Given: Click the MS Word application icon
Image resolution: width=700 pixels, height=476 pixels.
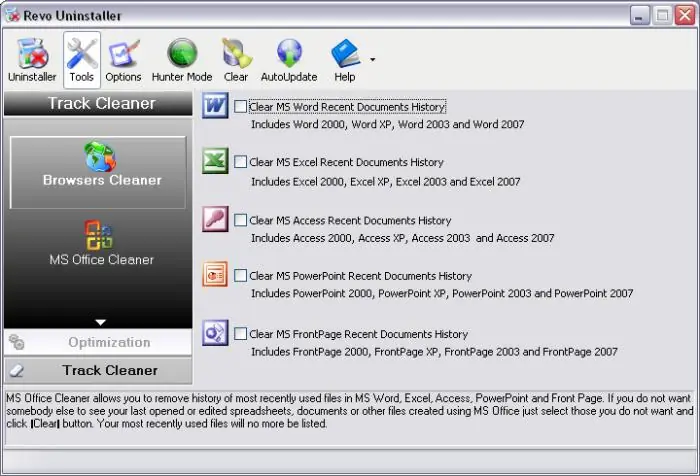Looking at the screenshot, I should pyautogui.click(x=215, y=105).
